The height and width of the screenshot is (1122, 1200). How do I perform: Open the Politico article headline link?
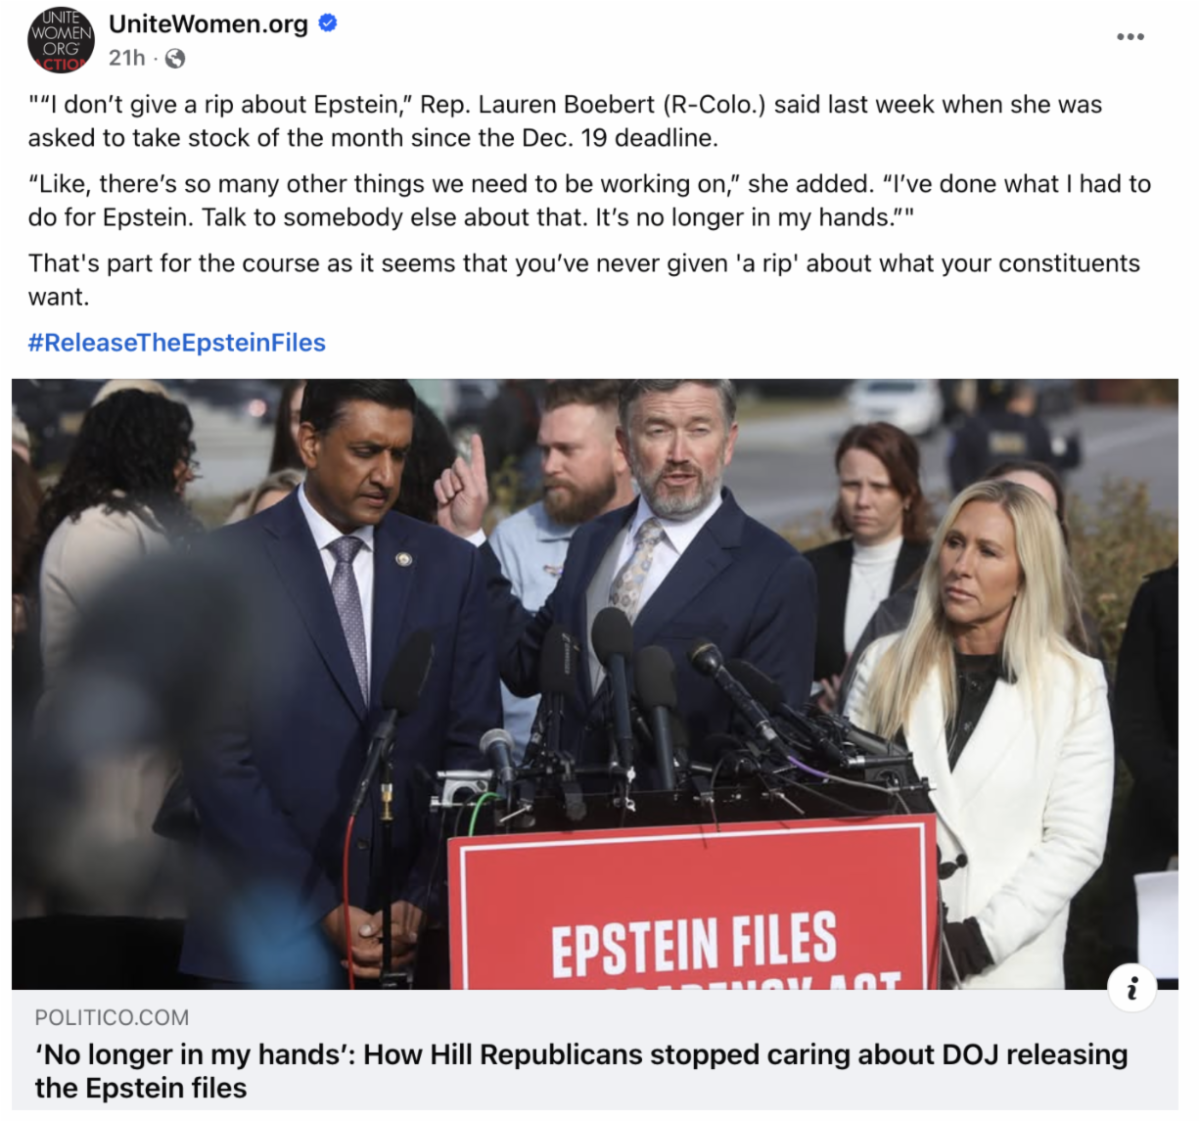pos(581,1071)
